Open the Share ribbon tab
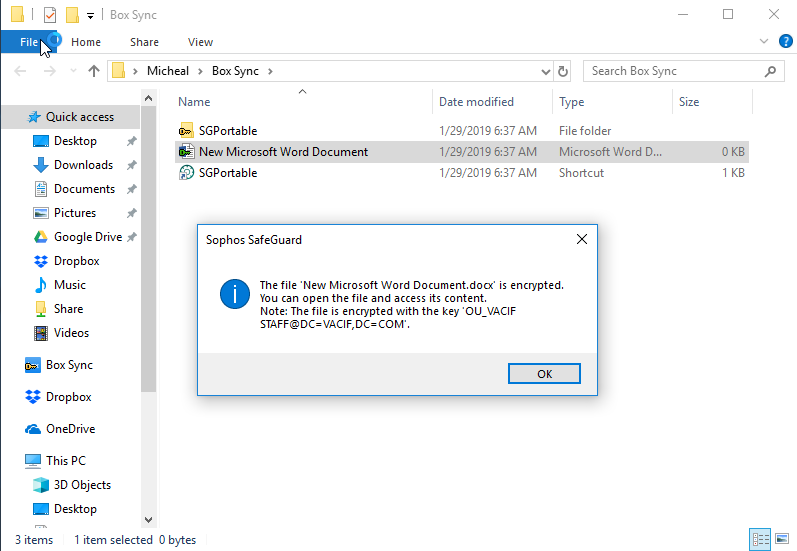797x551 pixels. click(x=144, y=42)
